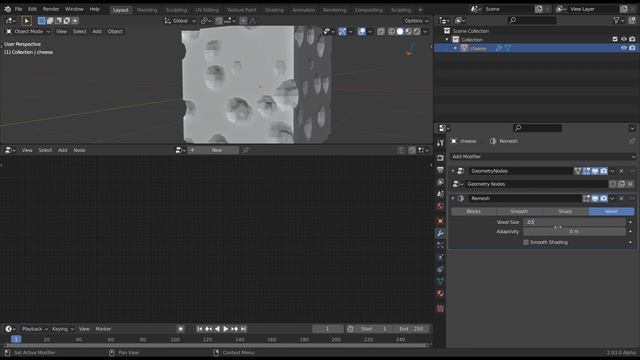Click frame 1 marker on timeline

point(16,339)
